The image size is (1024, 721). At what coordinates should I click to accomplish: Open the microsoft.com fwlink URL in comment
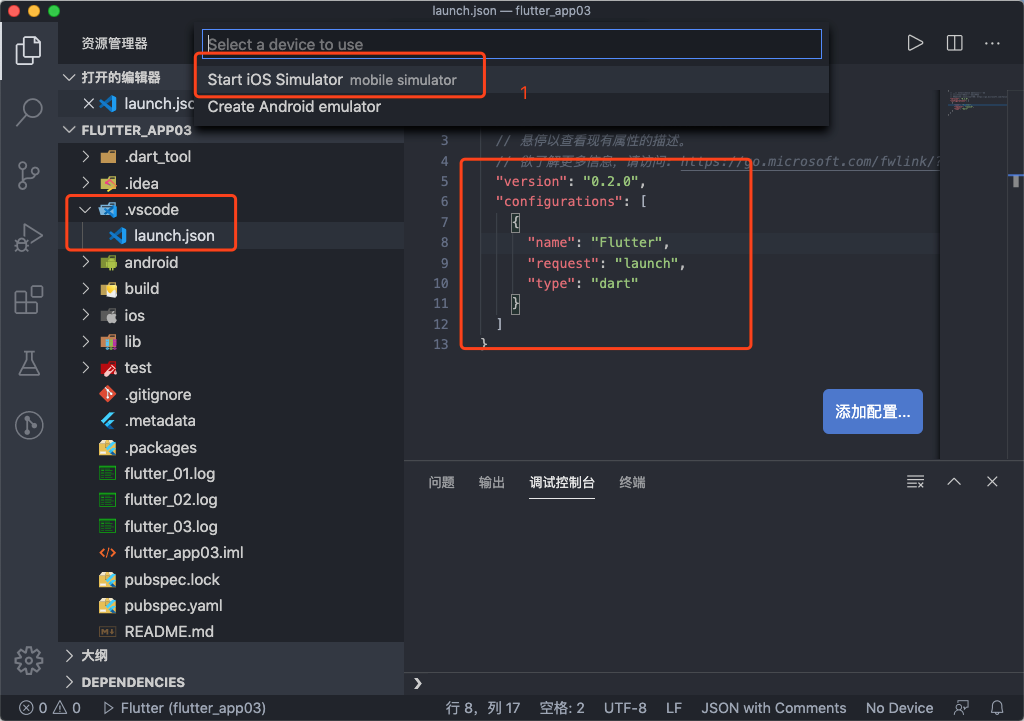click(810, 161)
